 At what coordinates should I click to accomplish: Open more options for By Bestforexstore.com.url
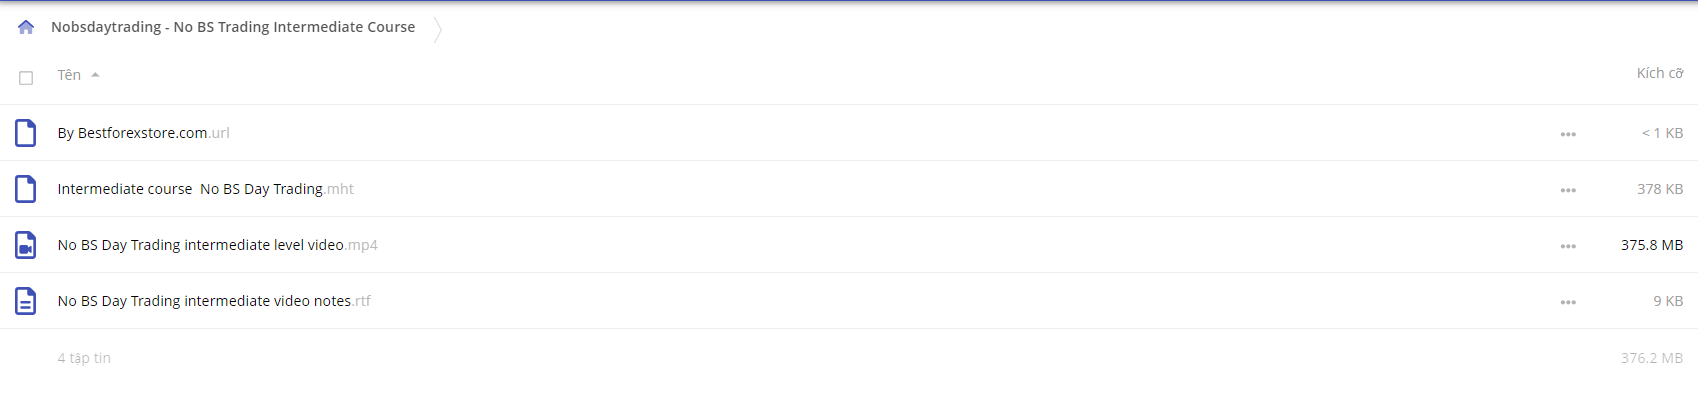[x=1568, y=134]
